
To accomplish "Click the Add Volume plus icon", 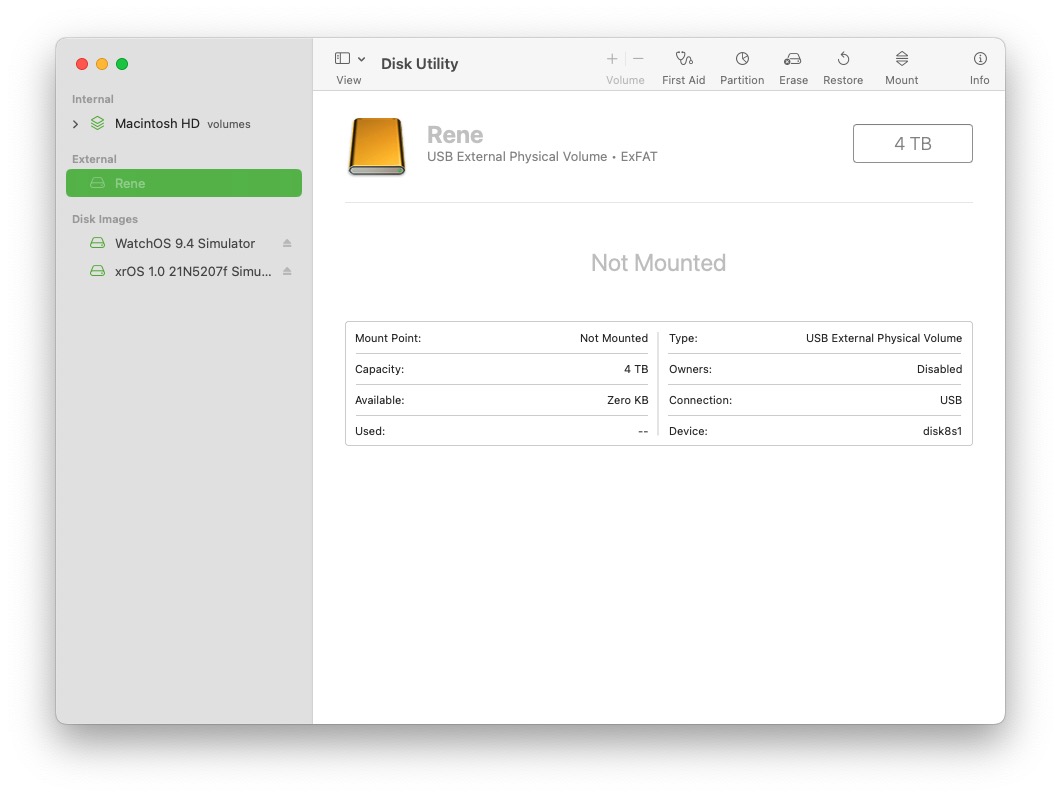I will [x=611, y=58].
